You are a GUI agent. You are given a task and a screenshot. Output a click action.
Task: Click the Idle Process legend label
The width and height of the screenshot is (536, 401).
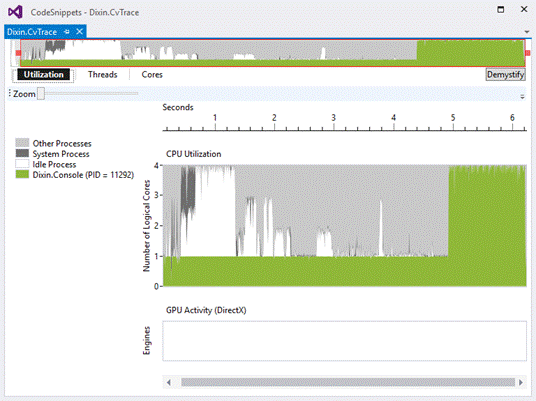[x=54, y=164]
